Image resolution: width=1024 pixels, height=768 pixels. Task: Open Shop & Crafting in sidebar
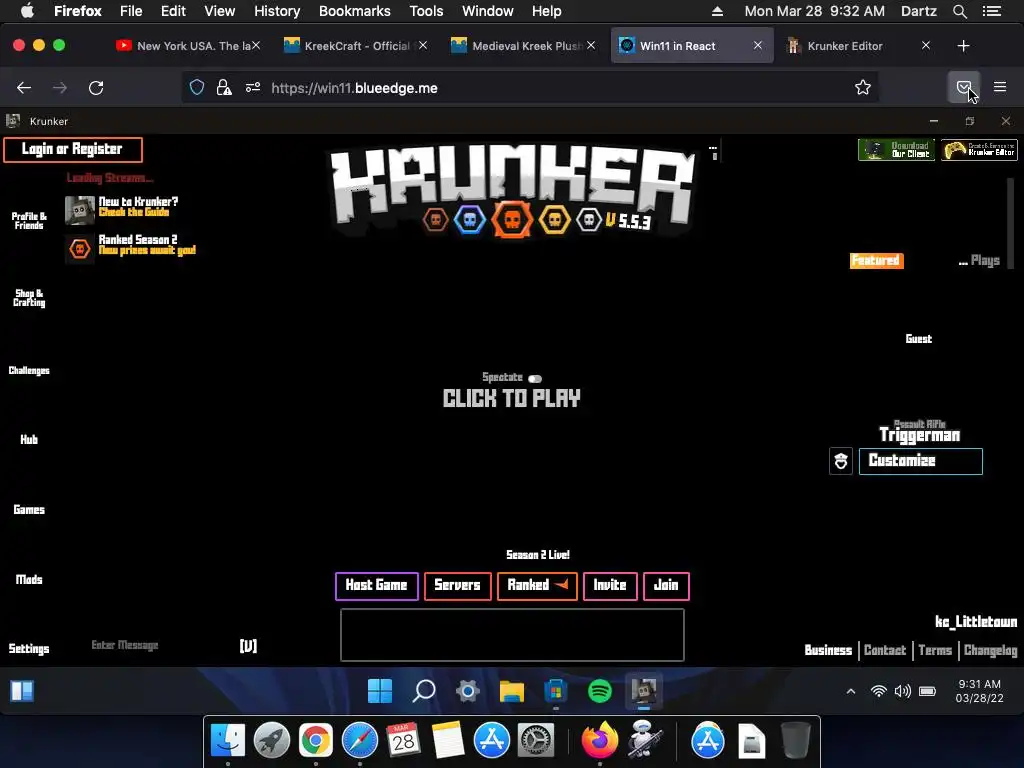coord(29,298)
